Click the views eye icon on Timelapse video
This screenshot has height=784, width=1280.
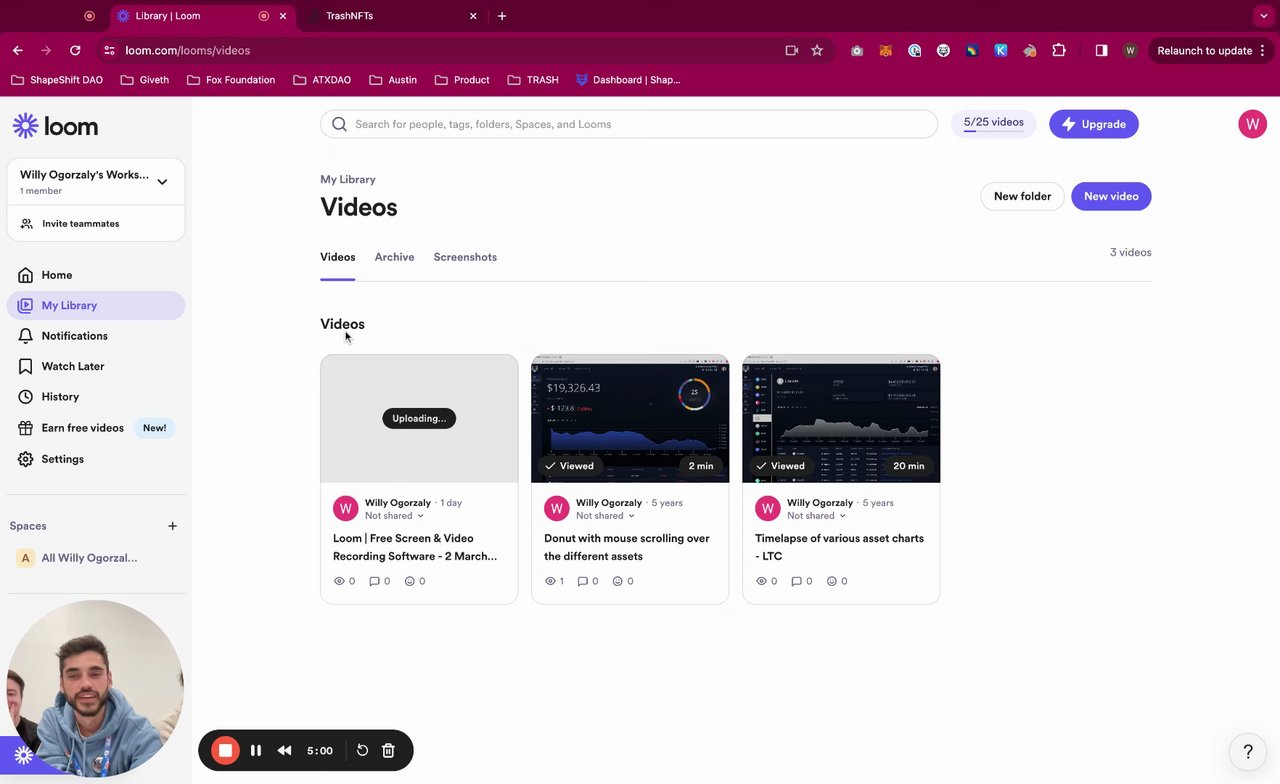[x=761, y=581]
